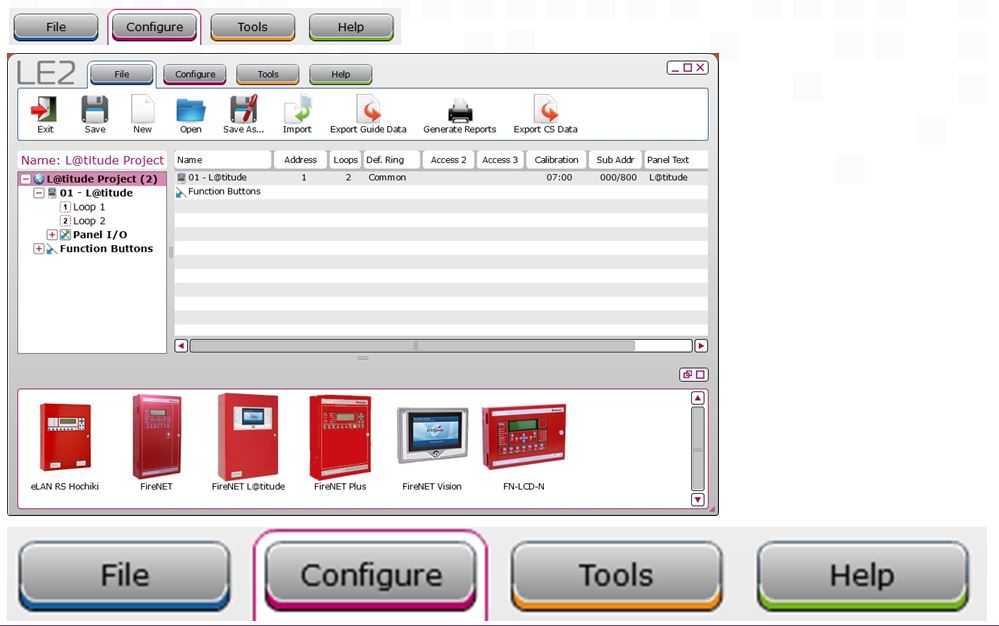Open the Tools tab inside LE2 window
This screenshot has height=626, width=999.
pyautogui.click(x=268, y=74)
